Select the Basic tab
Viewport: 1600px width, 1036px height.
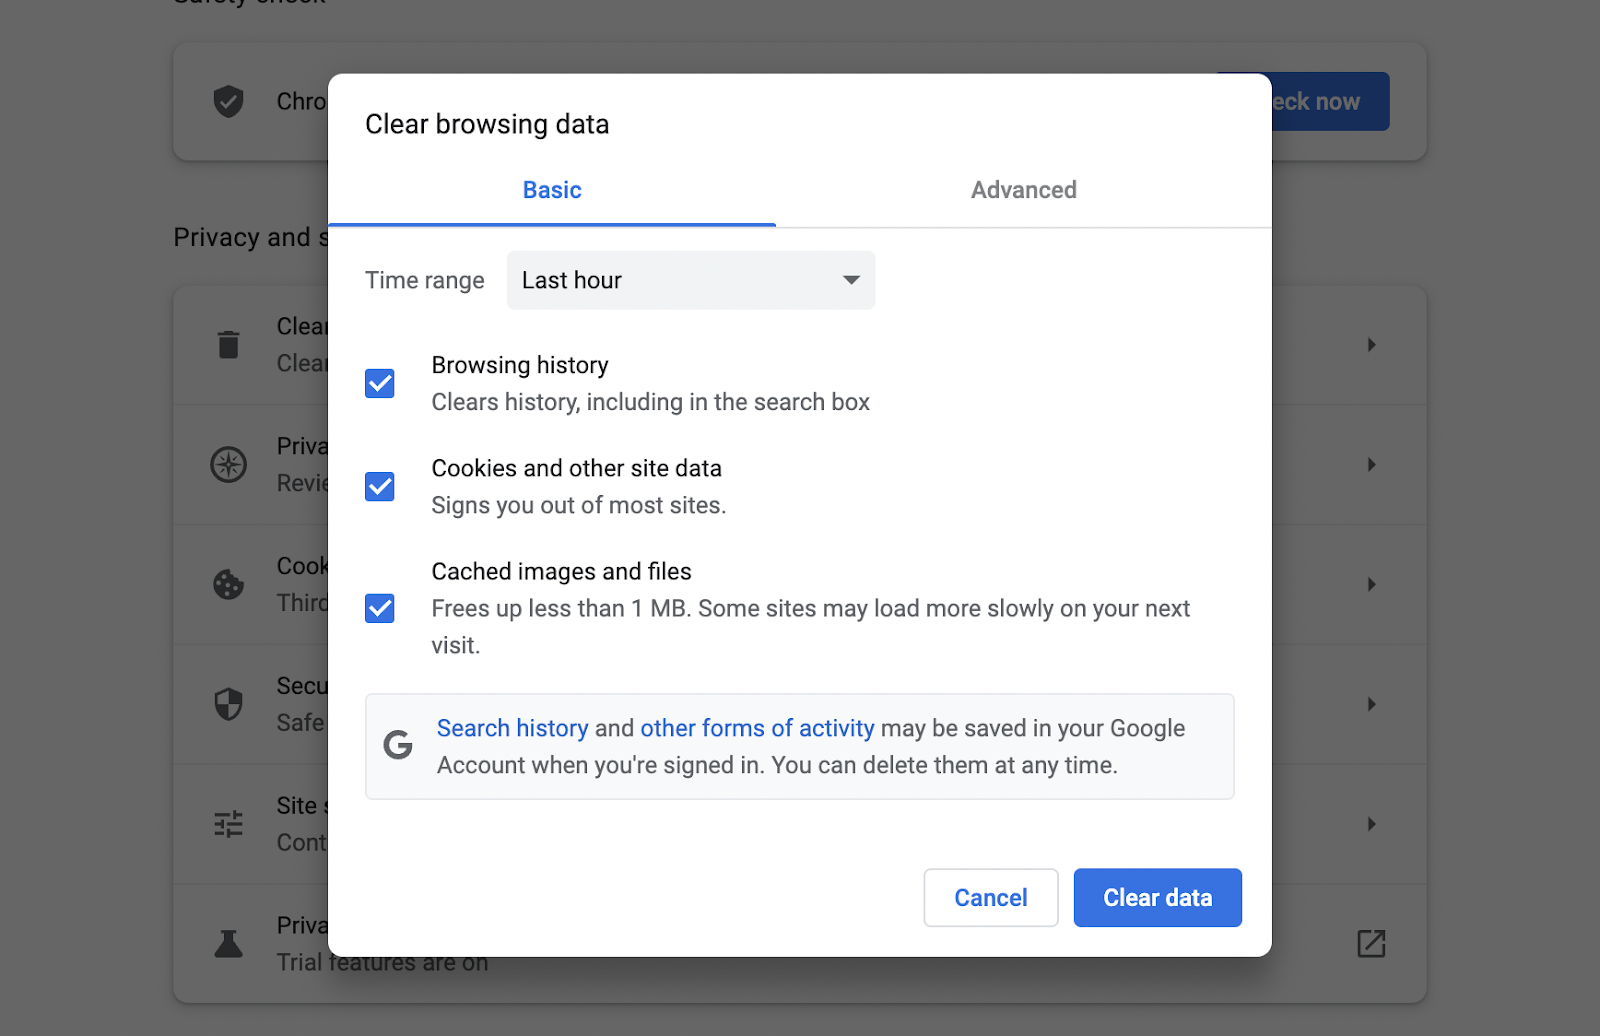[551, 190]
